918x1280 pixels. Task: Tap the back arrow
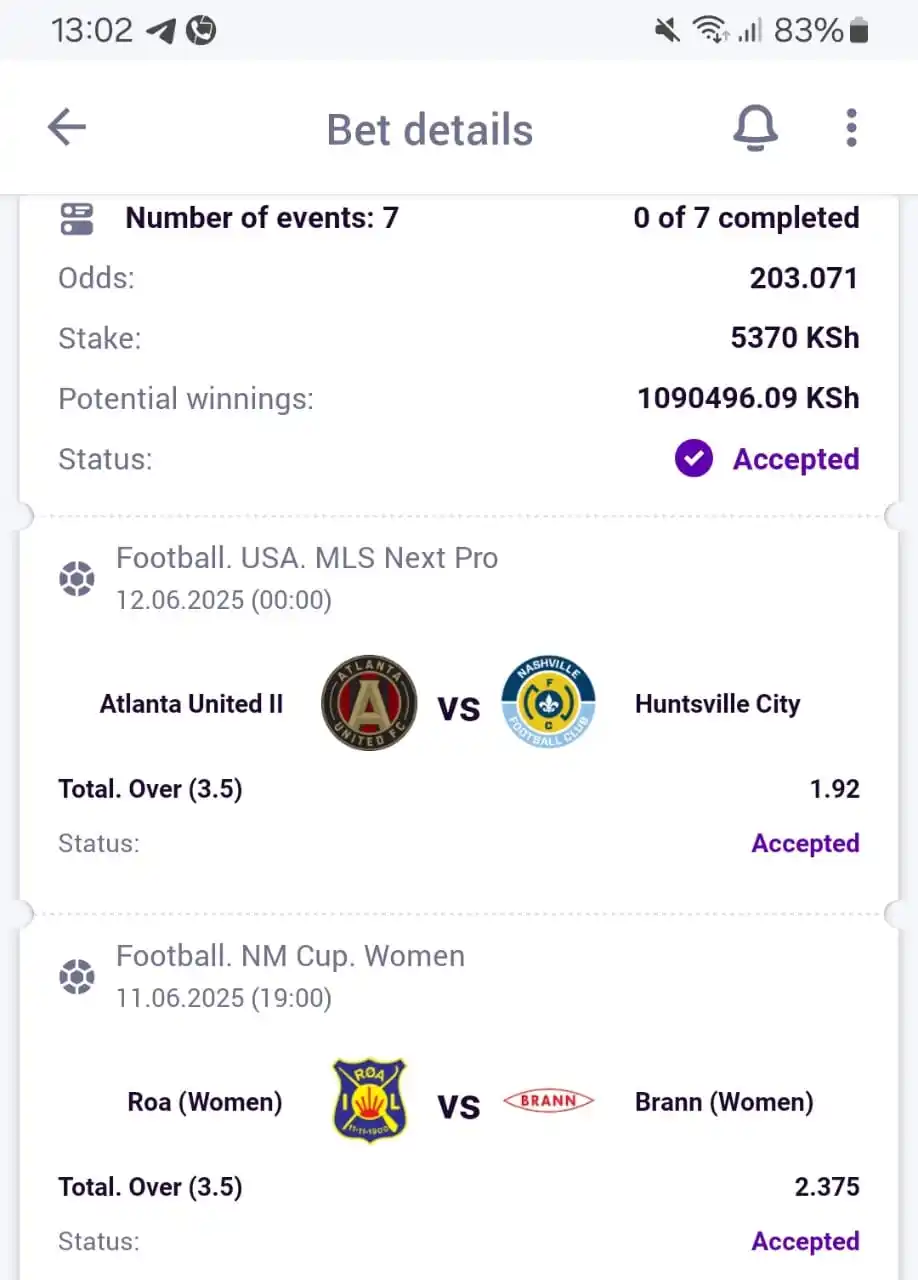(66, 127)
